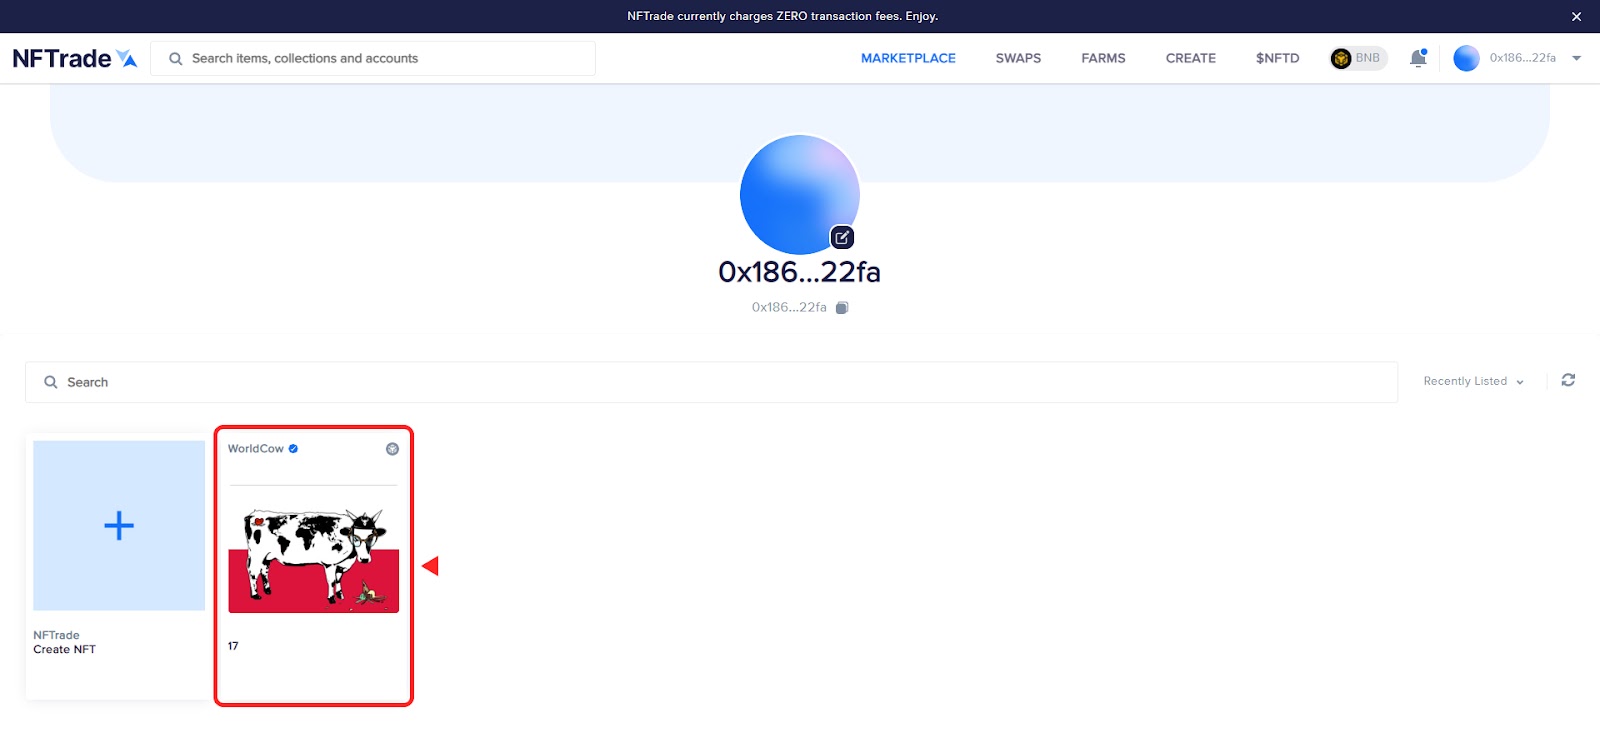Click the magnifier icon in top search bar
The height and width of the screenshot is (733, 1600).
[x=176, y=59]
